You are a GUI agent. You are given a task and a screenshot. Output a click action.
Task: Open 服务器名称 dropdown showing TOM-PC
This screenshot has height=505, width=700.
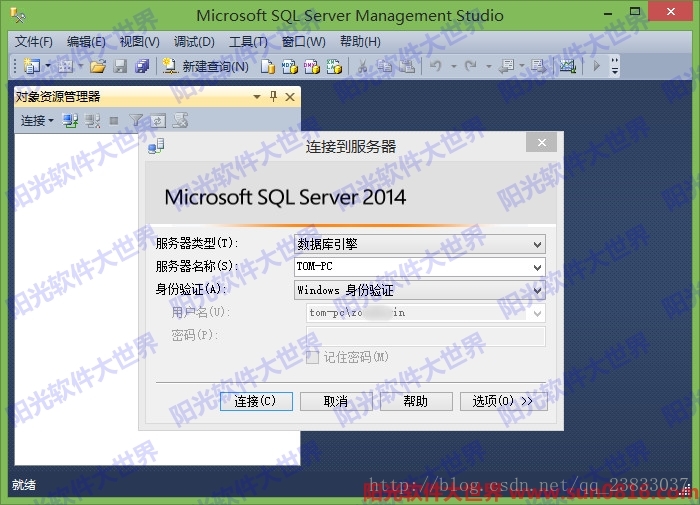(x=420, y=267)
